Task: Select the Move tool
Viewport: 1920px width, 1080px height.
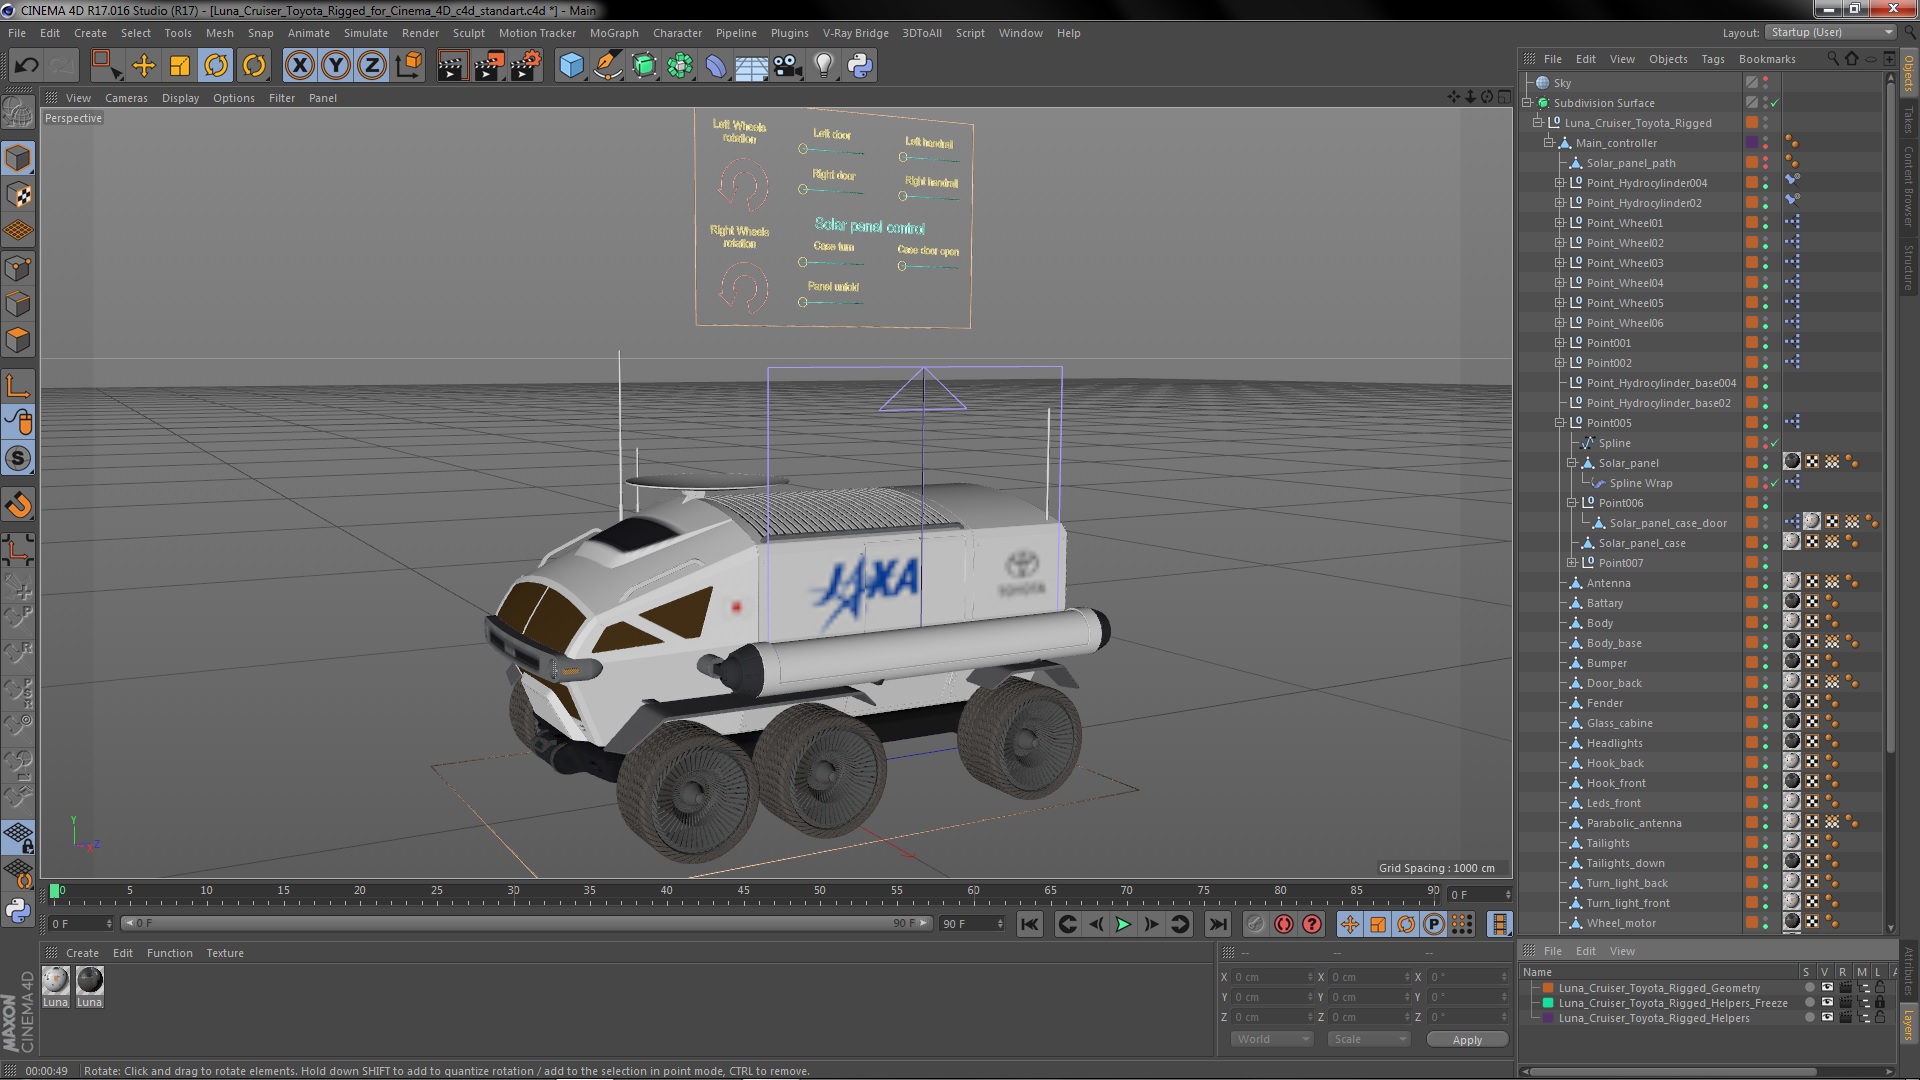Action: (144, 66)
